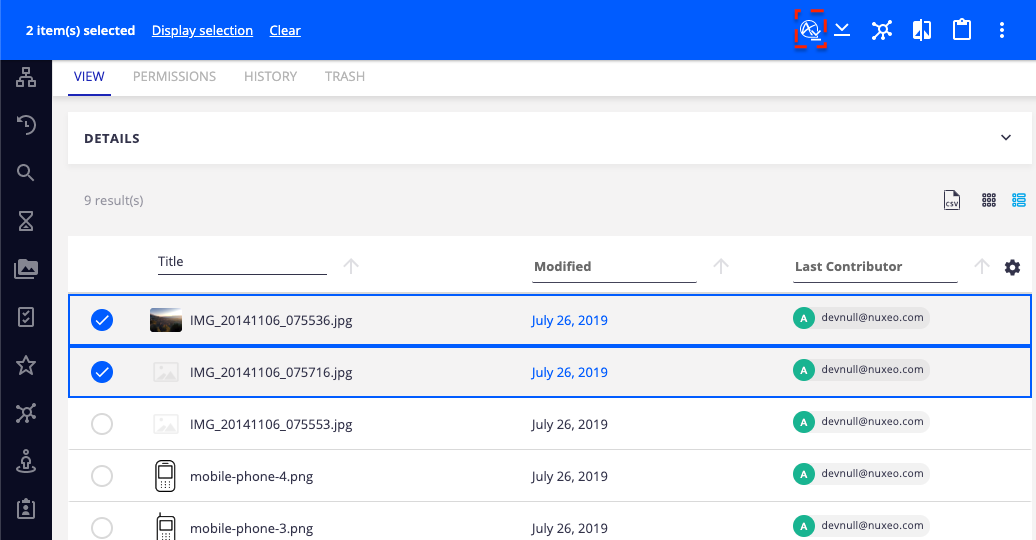Sort by Title using arrow
Viewport: 1036px width, 540px height.
(351, 266)
